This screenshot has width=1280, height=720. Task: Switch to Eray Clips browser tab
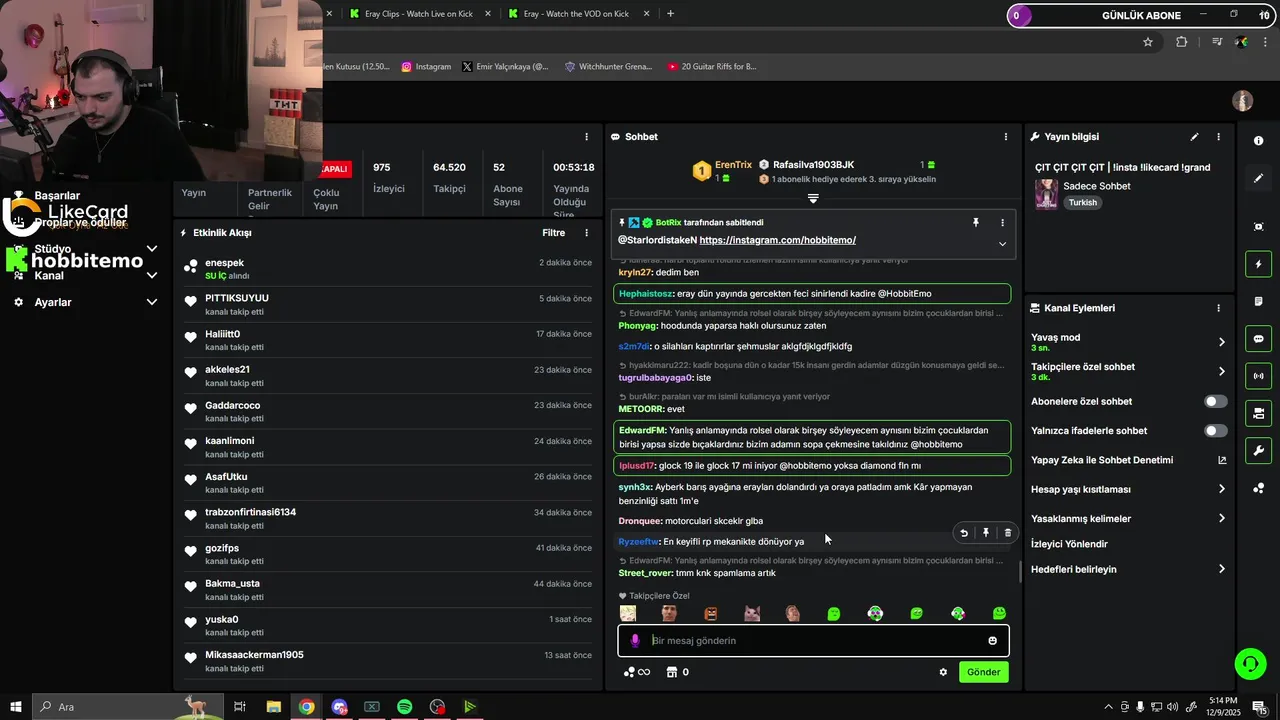coord(418,14)
